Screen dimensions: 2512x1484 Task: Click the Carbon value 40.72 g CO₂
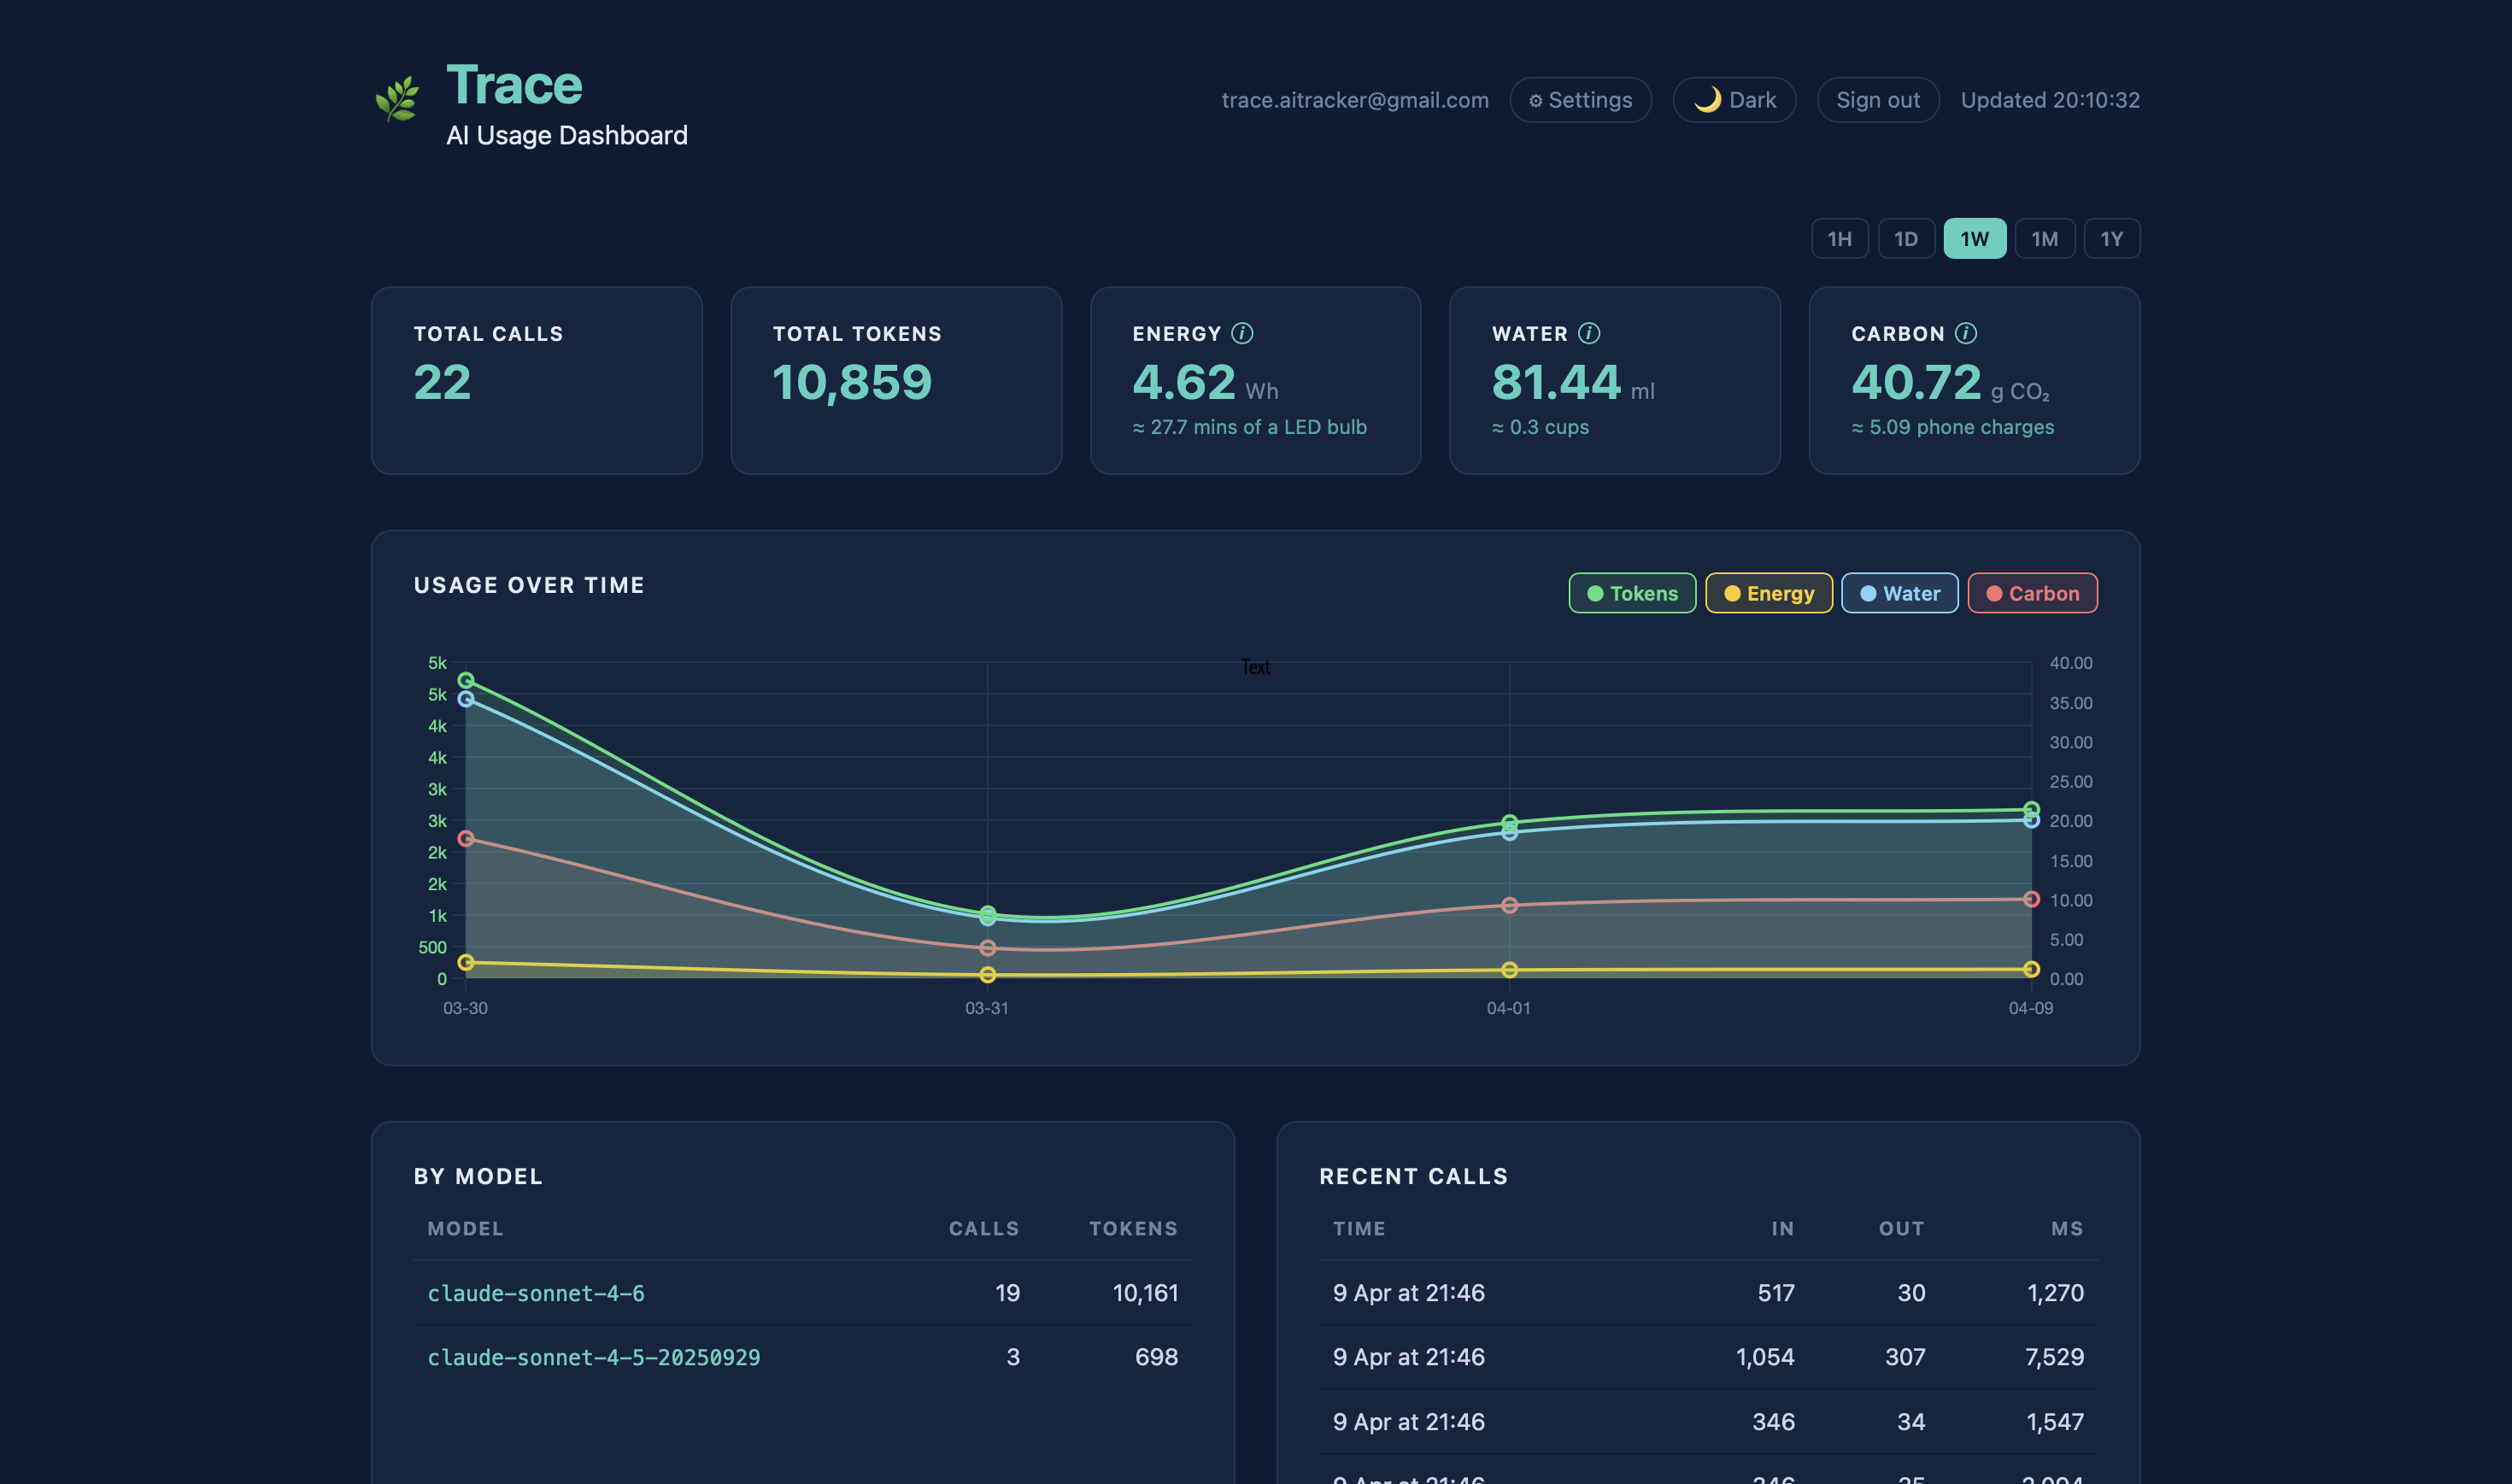tap(1950, 382)
